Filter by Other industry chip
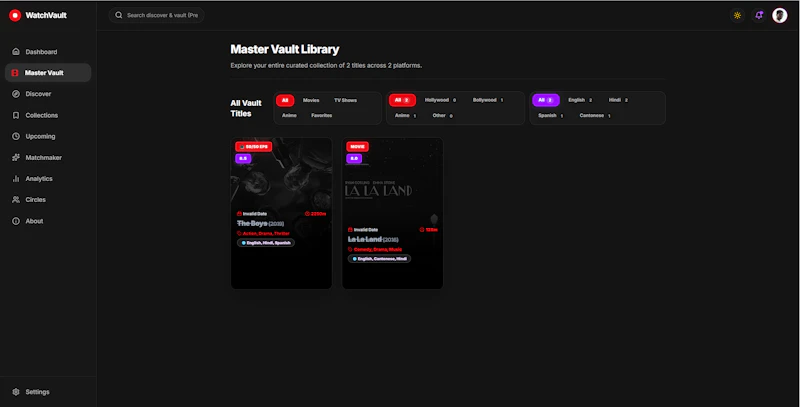The width and height of the screenshot is (800, 407). click(x=442, y=115)
